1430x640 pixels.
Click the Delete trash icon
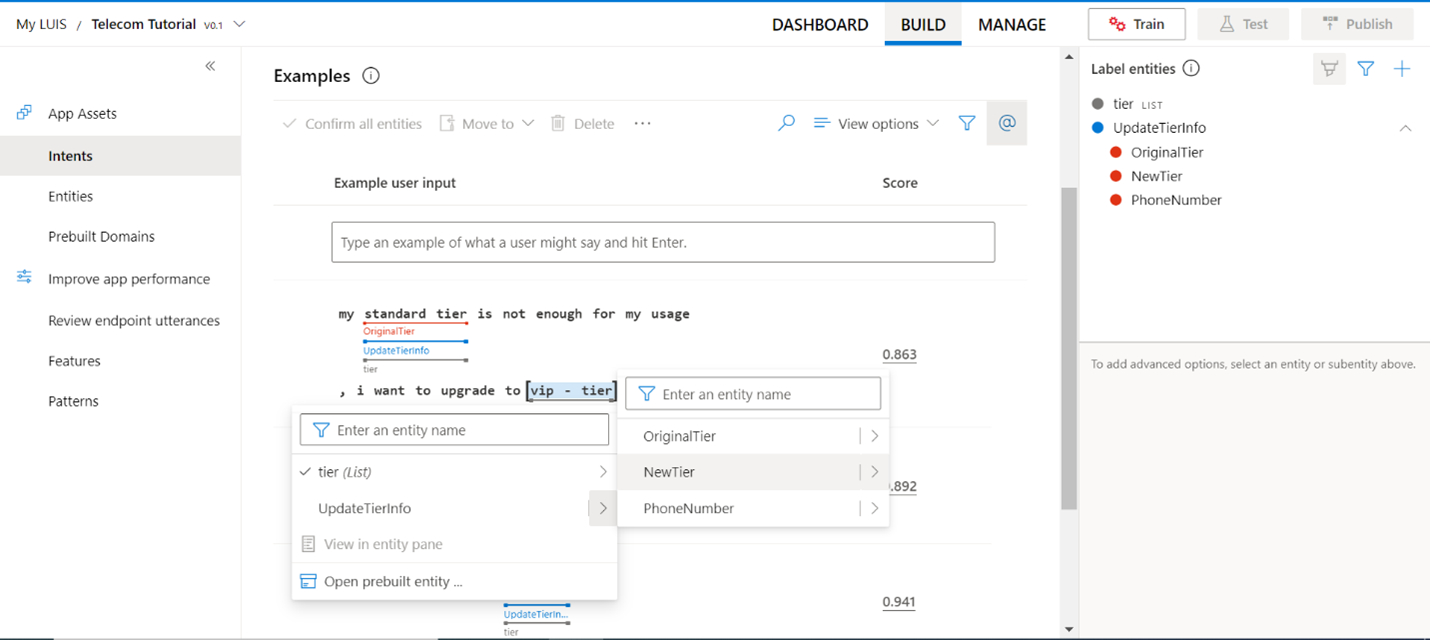[x=558, y=123]
